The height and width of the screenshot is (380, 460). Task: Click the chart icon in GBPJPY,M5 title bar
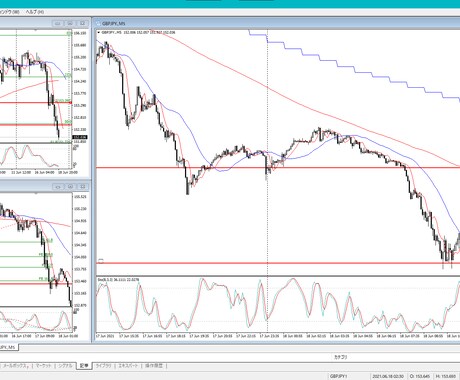[x=98, y=24]
